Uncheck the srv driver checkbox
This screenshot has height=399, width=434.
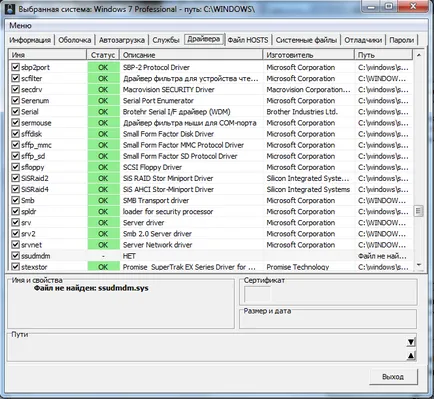coord(15,222)
